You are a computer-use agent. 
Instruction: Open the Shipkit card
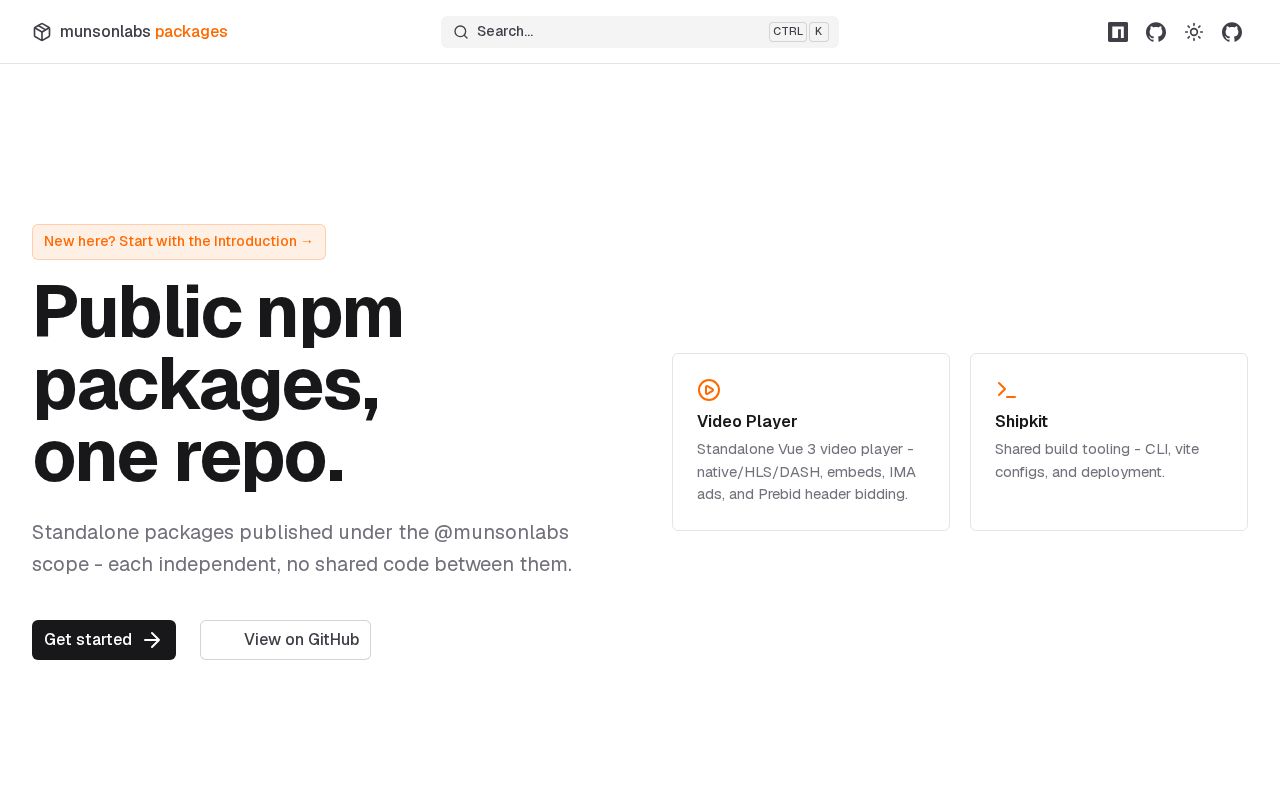pos(1109,442)
